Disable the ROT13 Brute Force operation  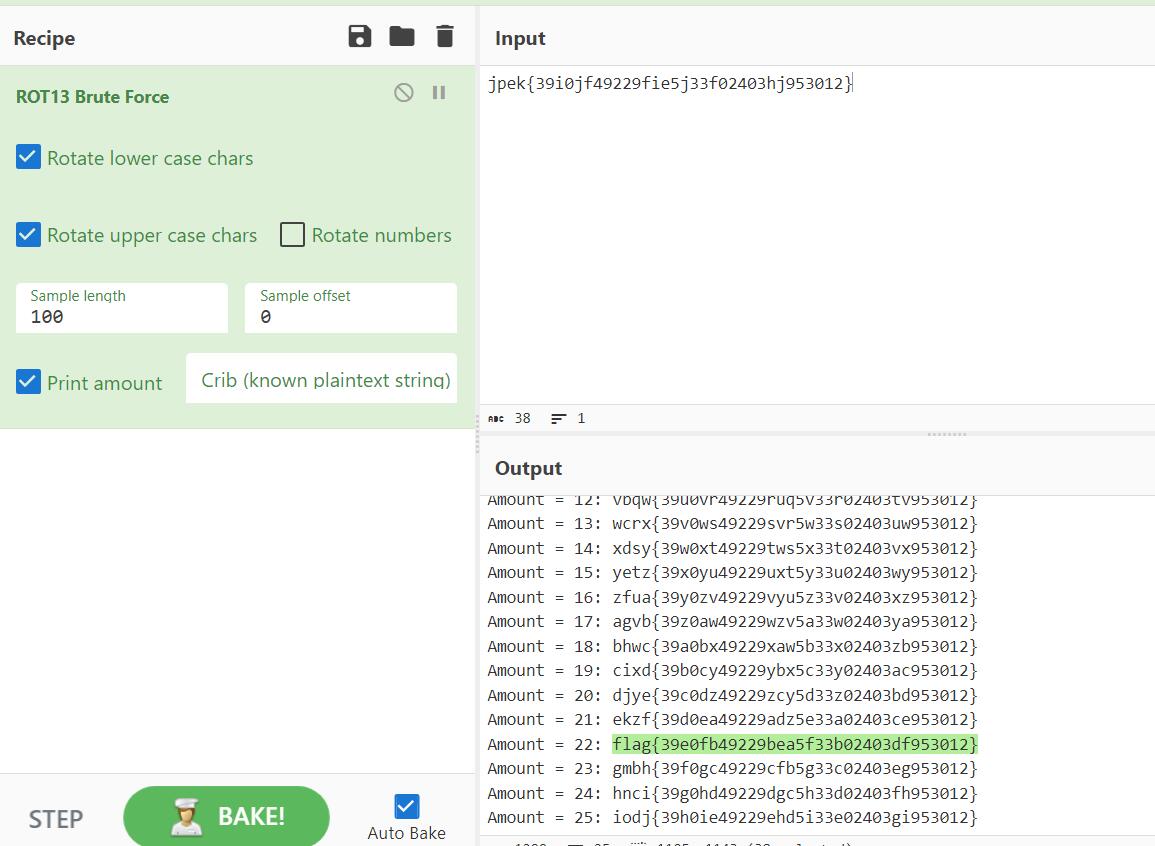click(x=404, y=93)
